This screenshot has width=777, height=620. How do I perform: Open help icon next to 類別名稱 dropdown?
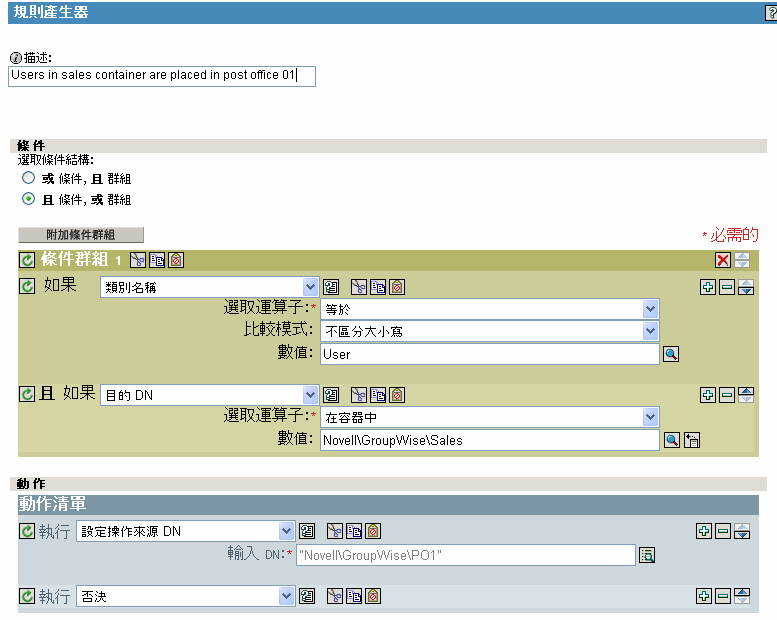coord(331,287)
